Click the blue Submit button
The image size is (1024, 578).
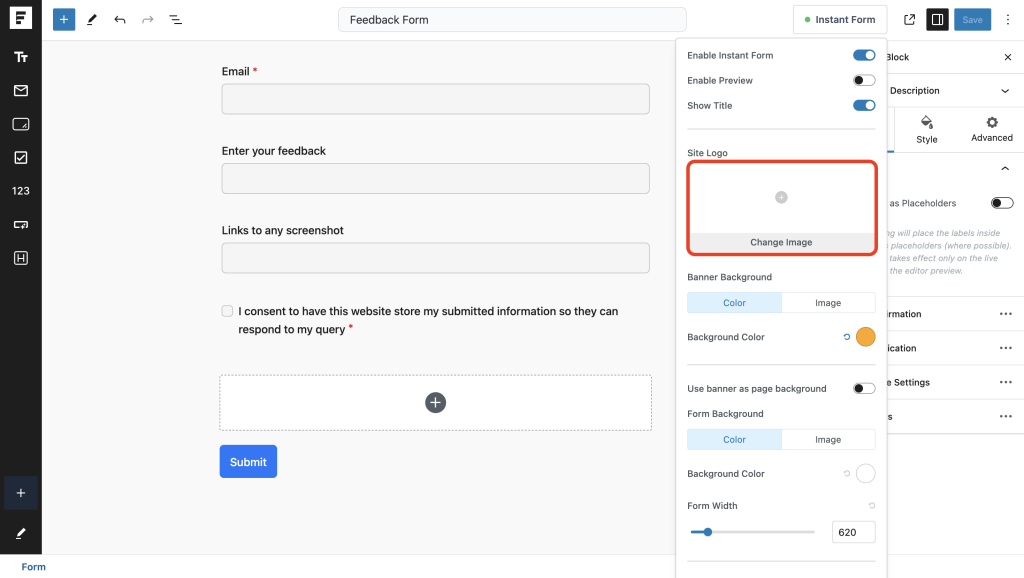[x=248, y=461]
